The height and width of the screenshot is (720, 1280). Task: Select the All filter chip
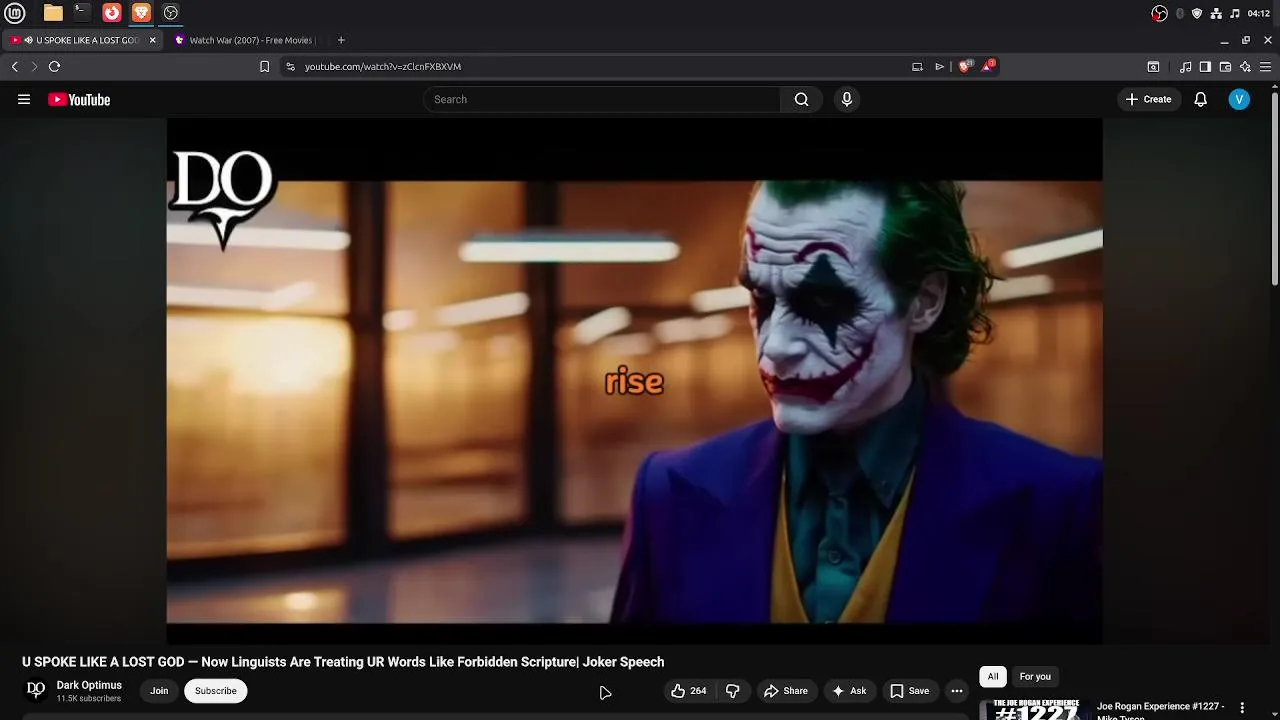(993, 677)
